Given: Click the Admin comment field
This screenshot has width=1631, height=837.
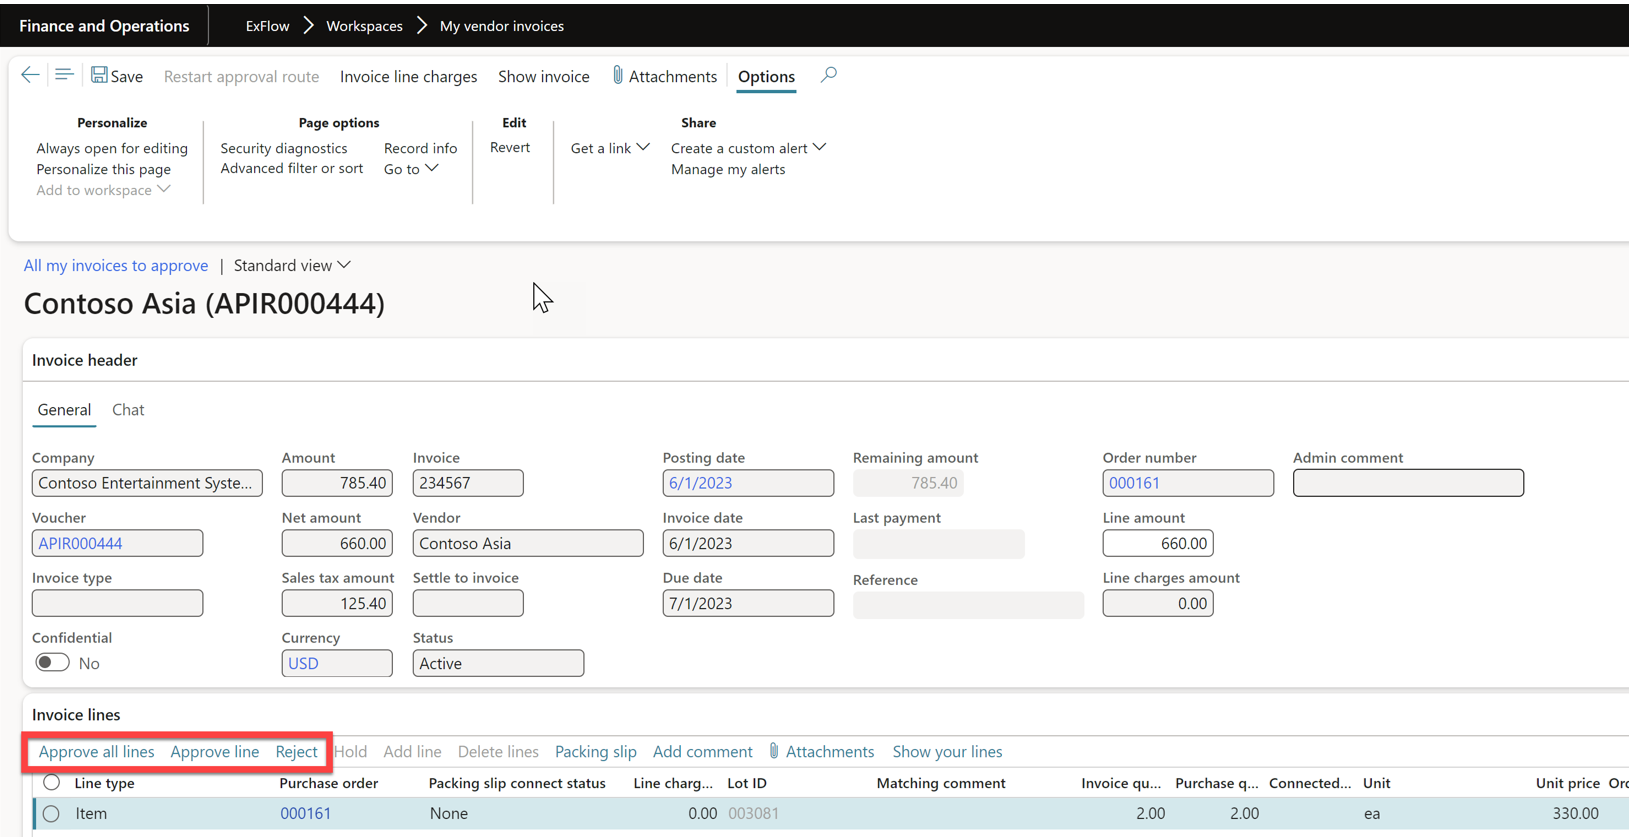Looking at the screenshot, I should pyautogui.click(x=1408, y=483).
